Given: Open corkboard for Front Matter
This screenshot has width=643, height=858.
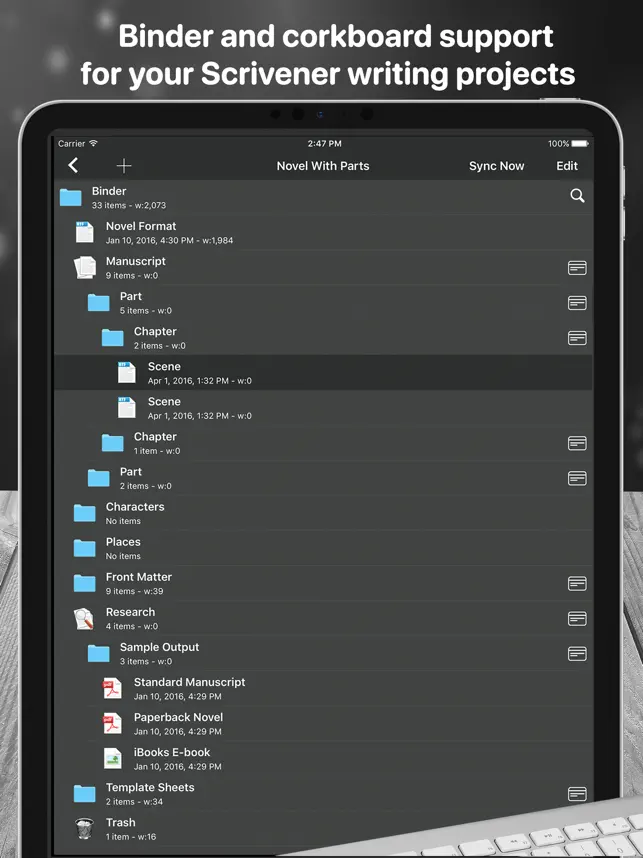Looking at the screenshot, I should tap(577, 583).
